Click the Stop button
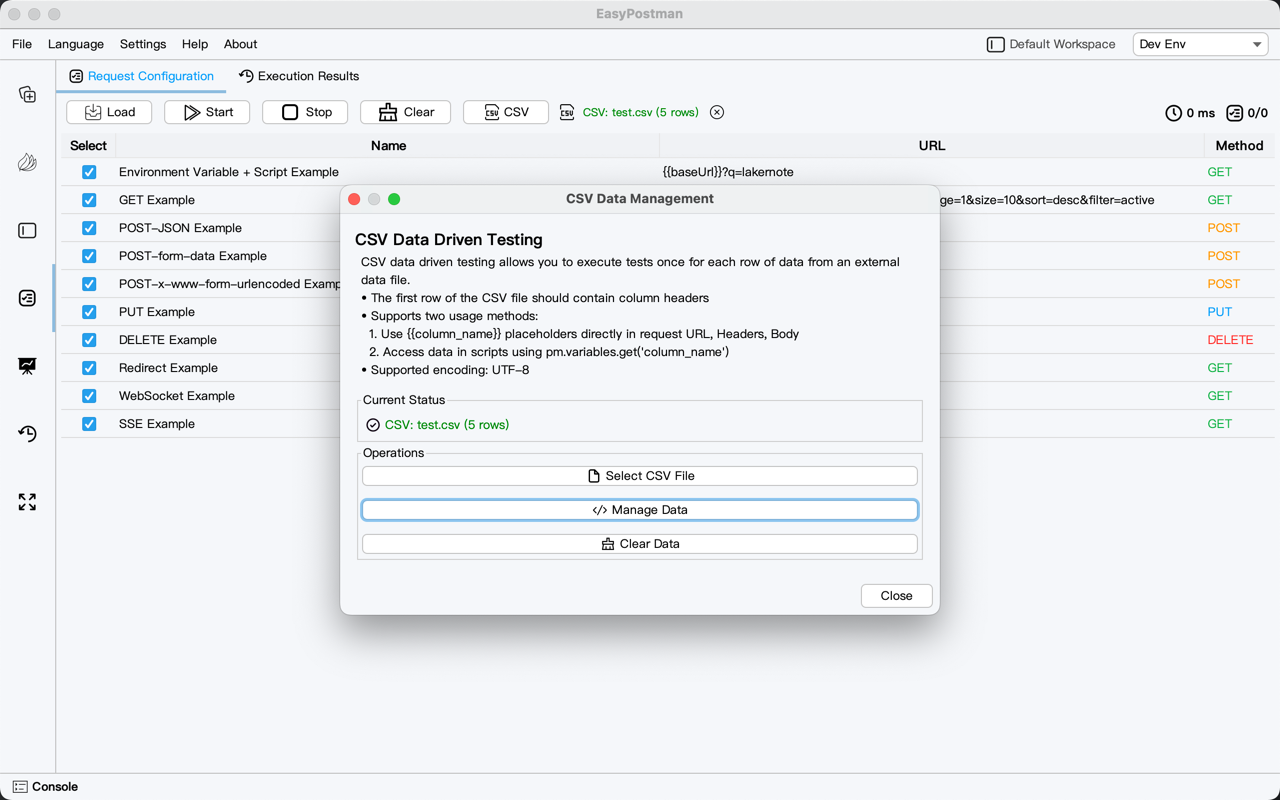 click(x=305, y=112)
